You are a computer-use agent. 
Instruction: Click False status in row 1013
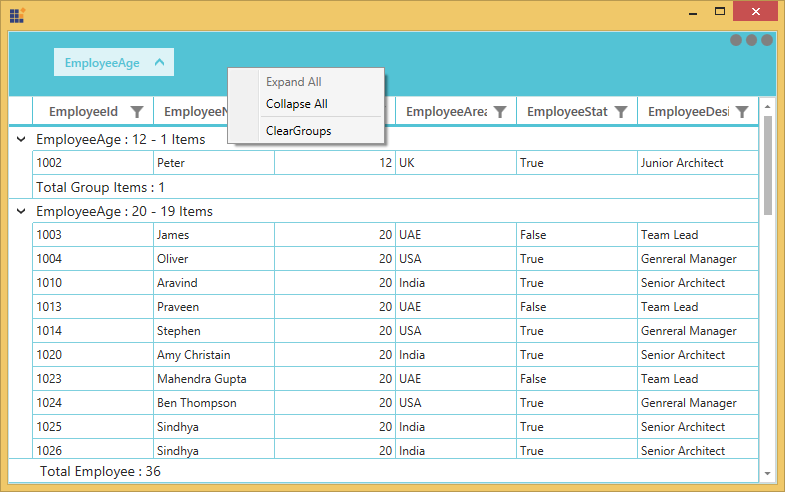[577, 307]
